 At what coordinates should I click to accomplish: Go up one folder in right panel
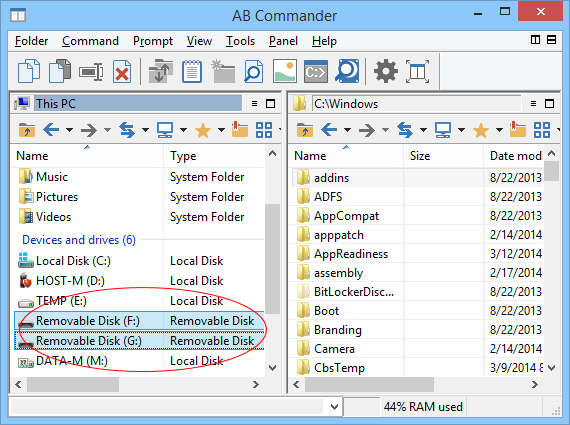(305, 130)
